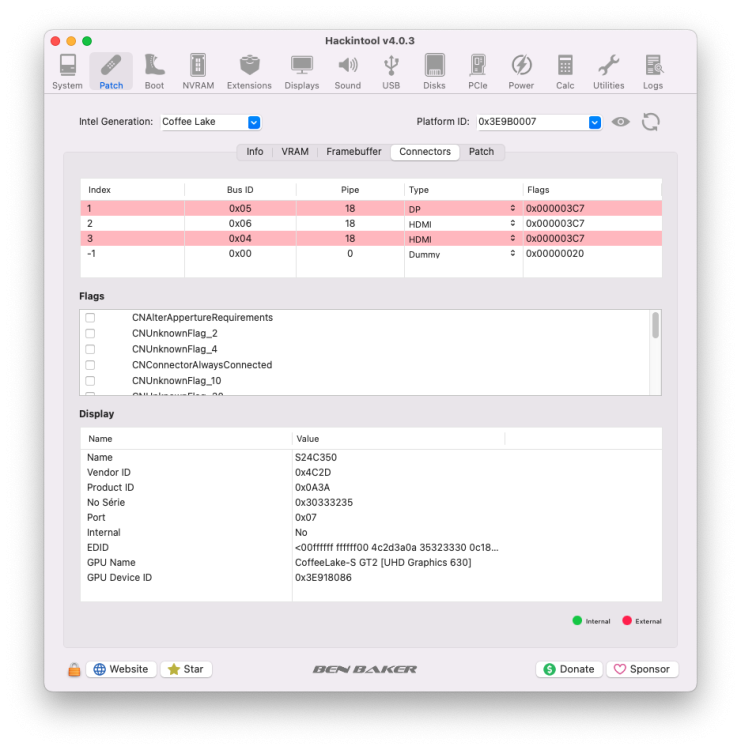The image size is (741, 750).
Task: Open the System toolbar section
Action: coord(67,72)
